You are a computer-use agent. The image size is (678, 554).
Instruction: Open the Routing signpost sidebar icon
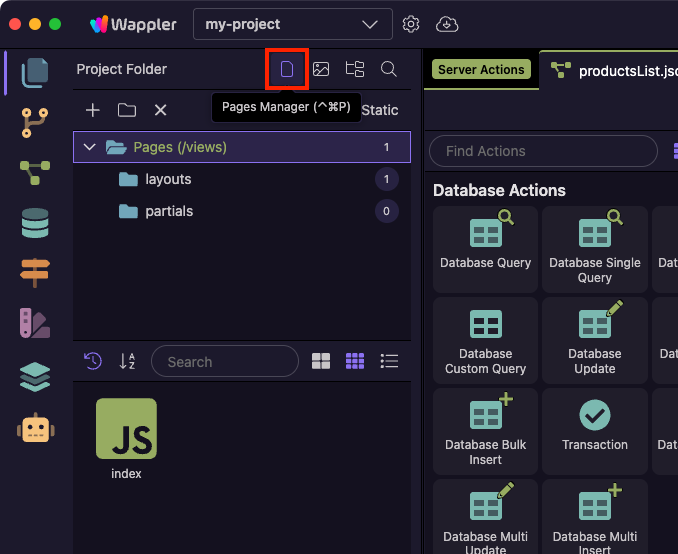(x=35, y=272)
